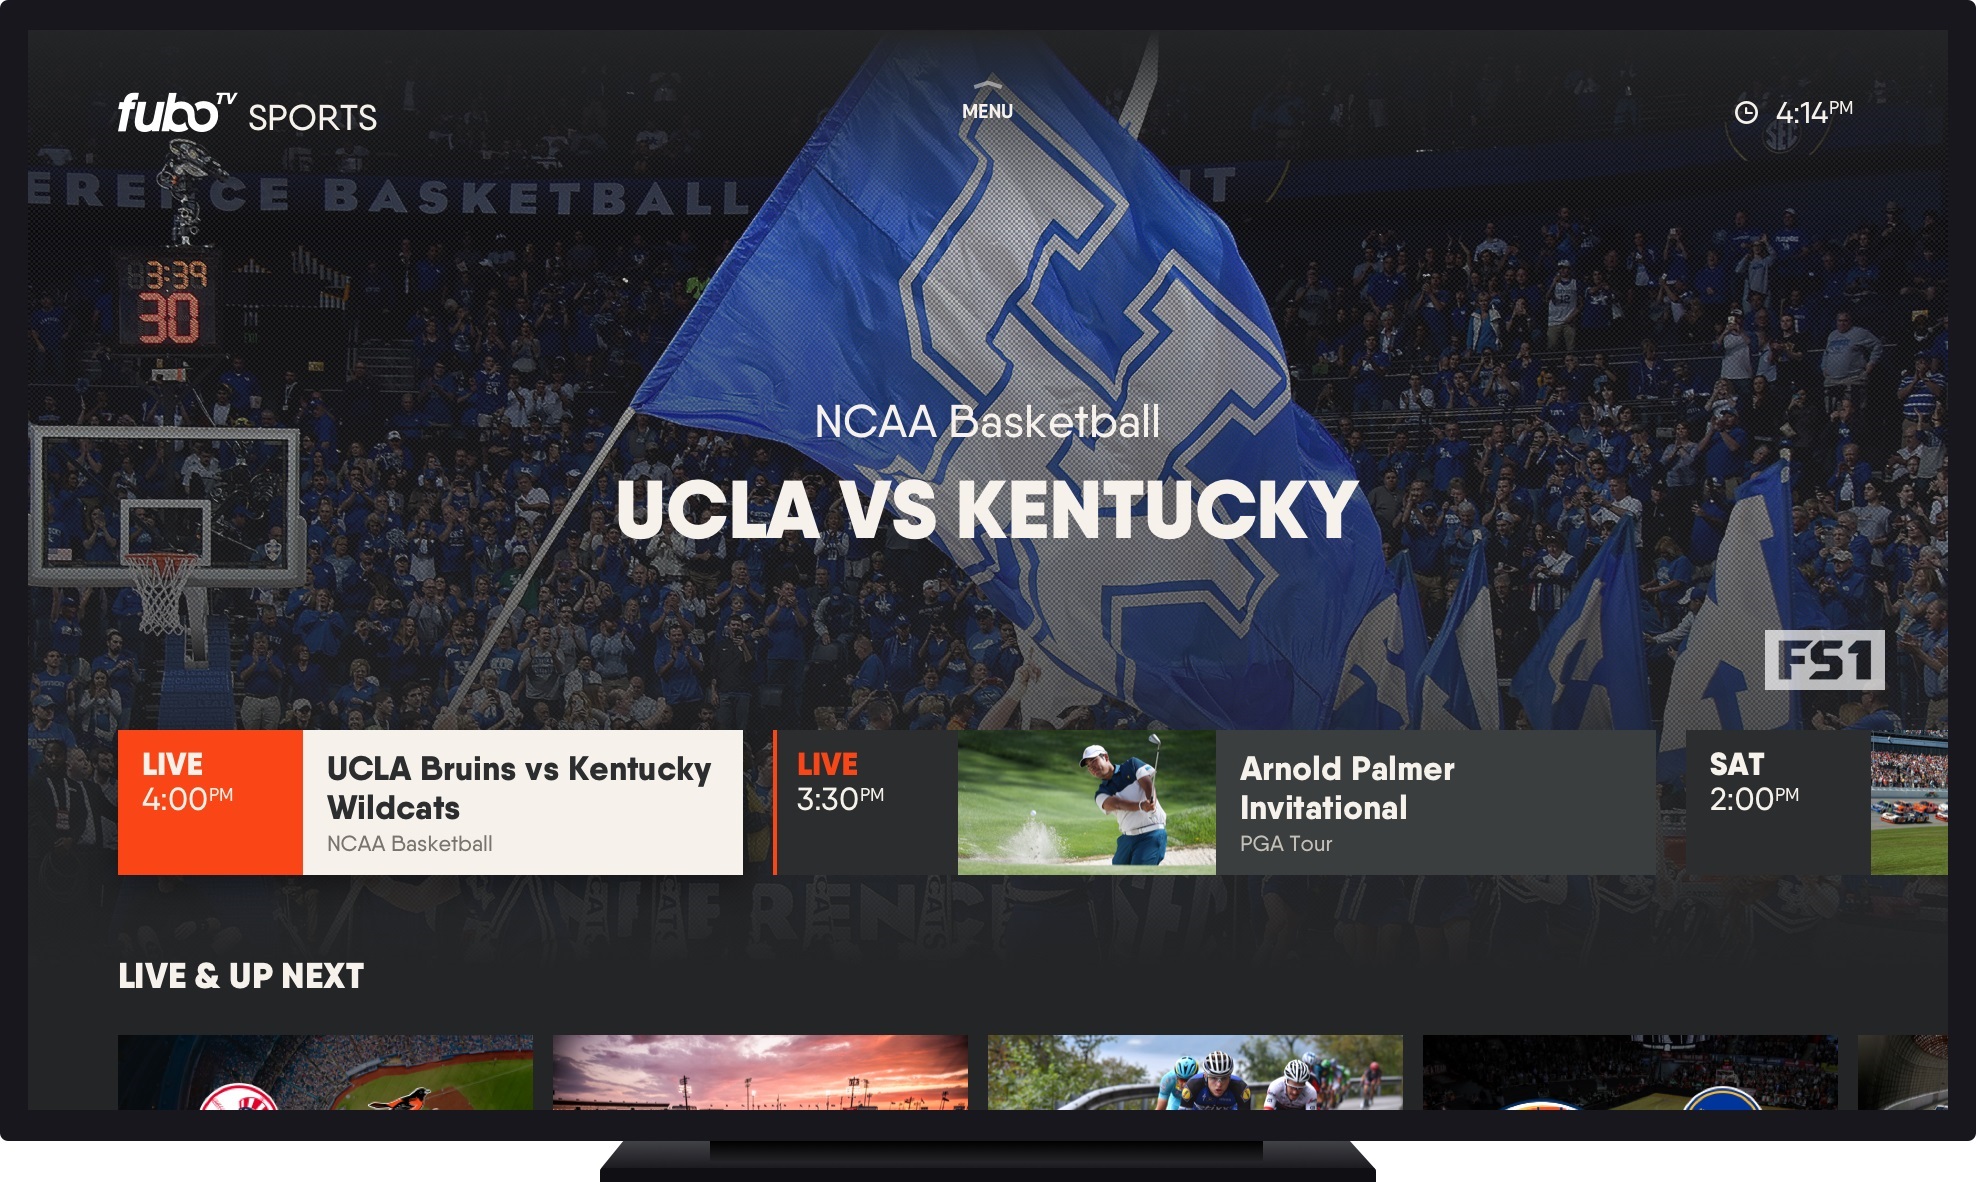Open the MENU chevron at top
Image resolution: width=1976 pixels, height=1182 pixels.
point(987,84)
